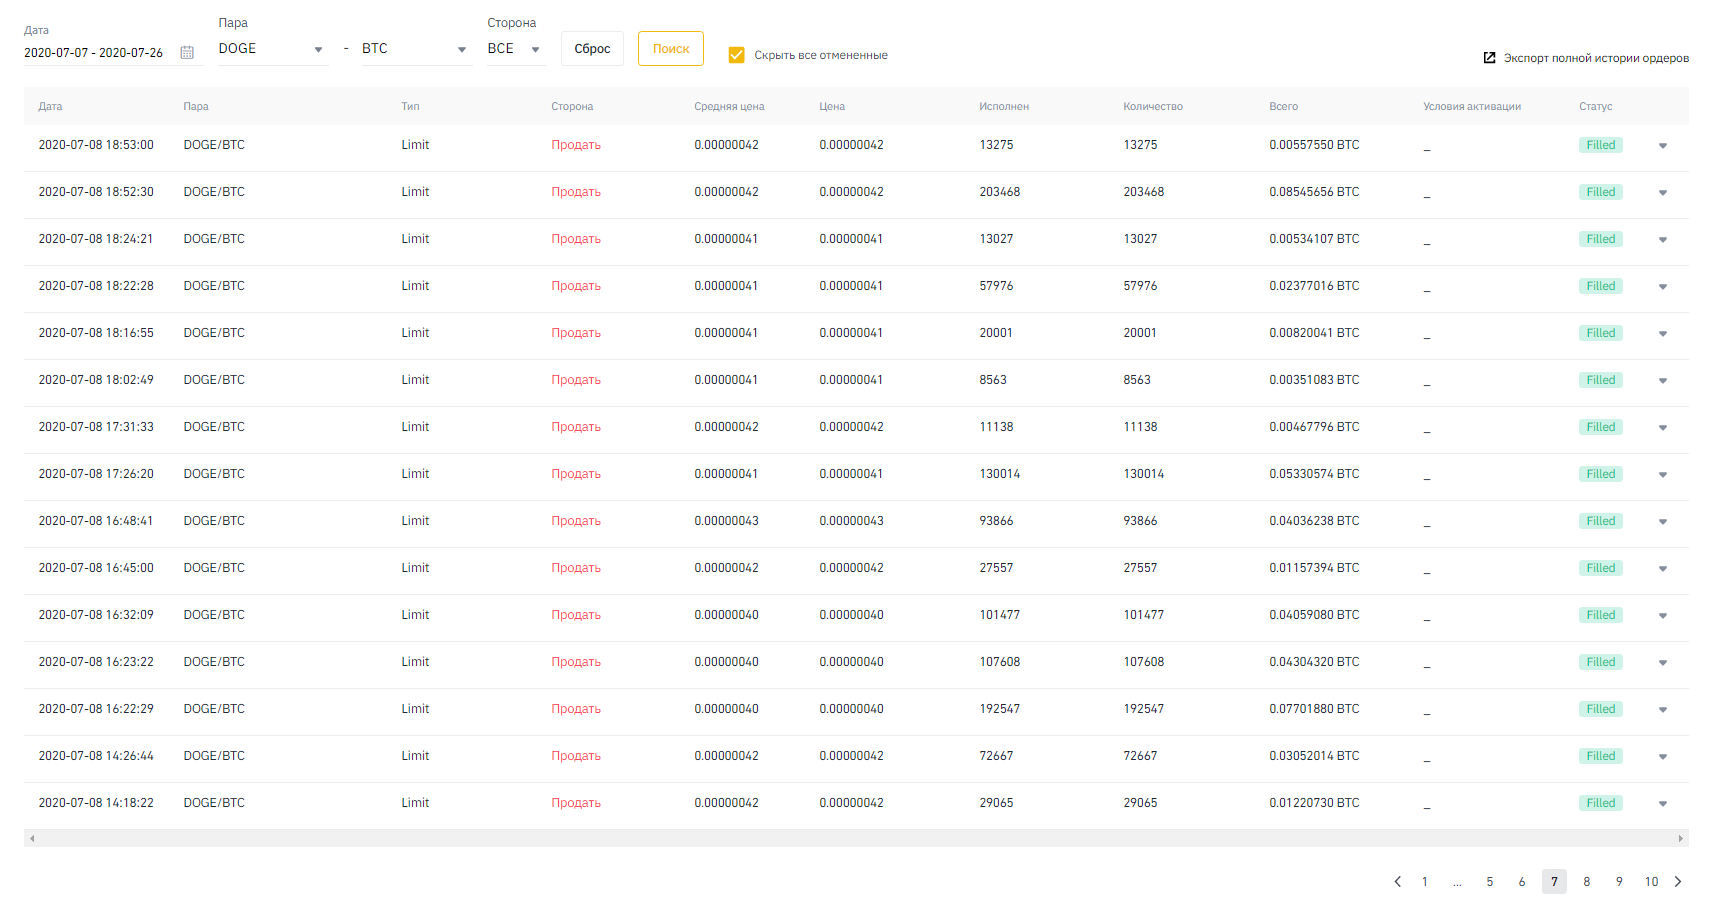Expand order details for 18:22:28 row
Screen dimensions: 1712x904
(1663, 287)
